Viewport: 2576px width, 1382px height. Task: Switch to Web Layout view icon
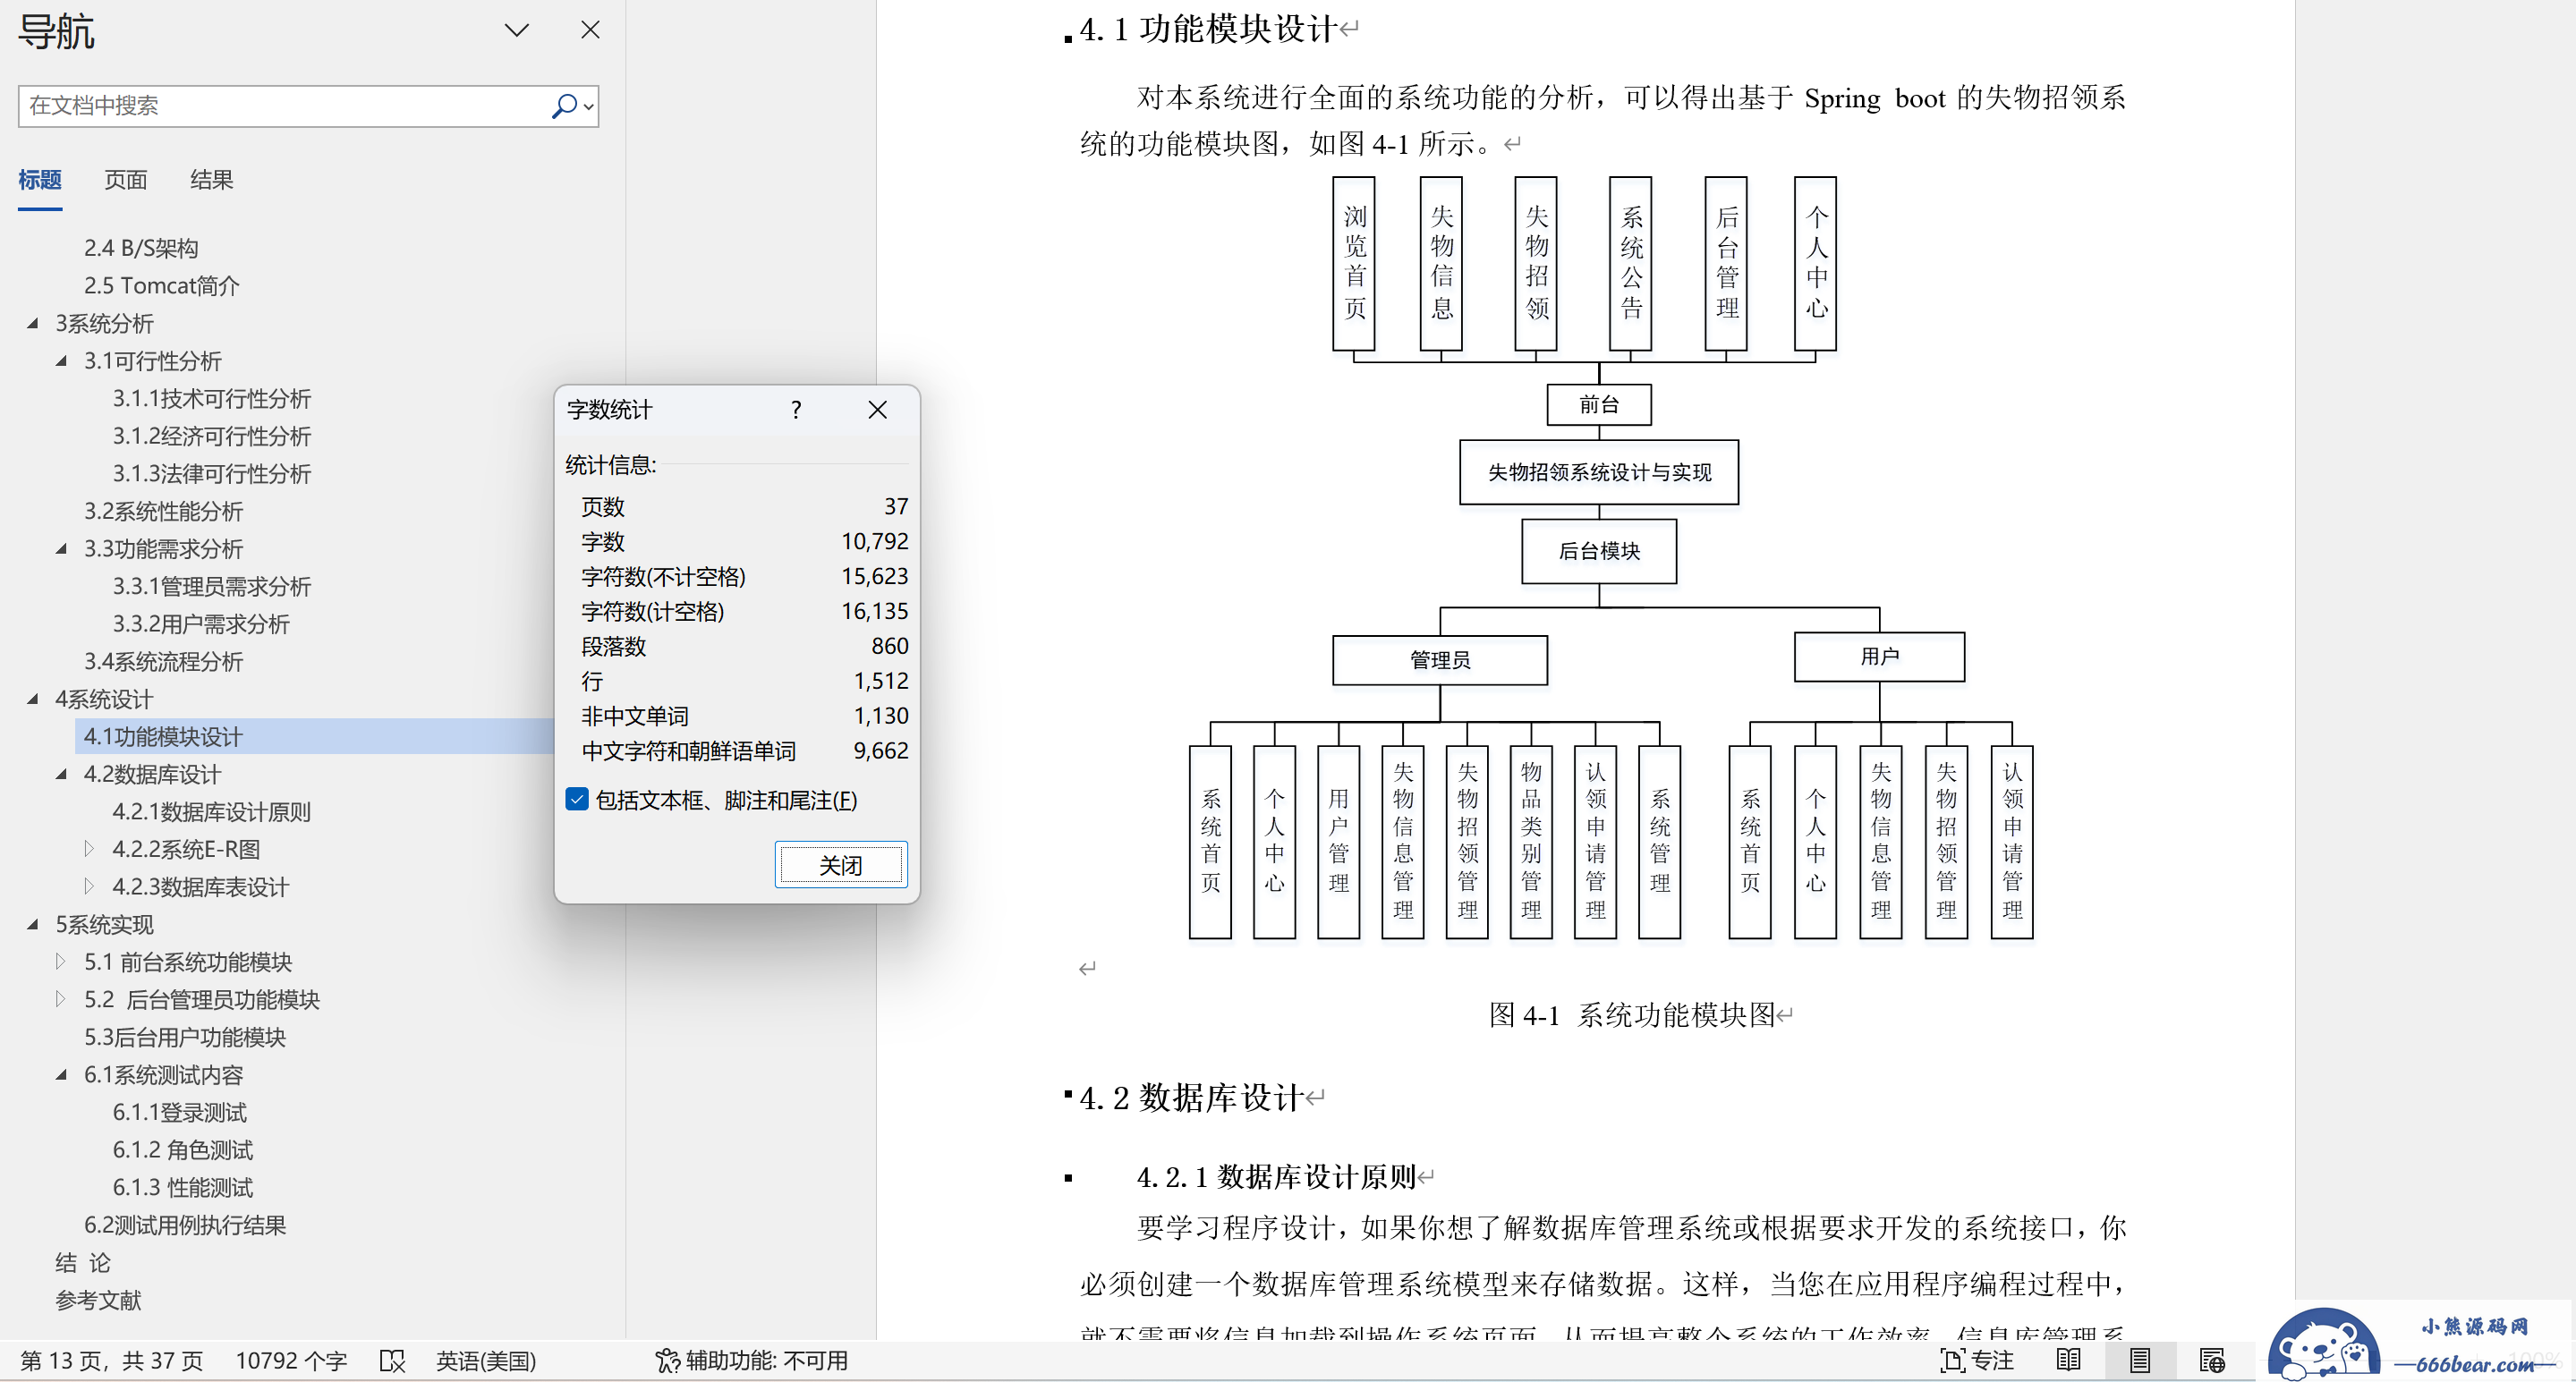[2212, 1361]
